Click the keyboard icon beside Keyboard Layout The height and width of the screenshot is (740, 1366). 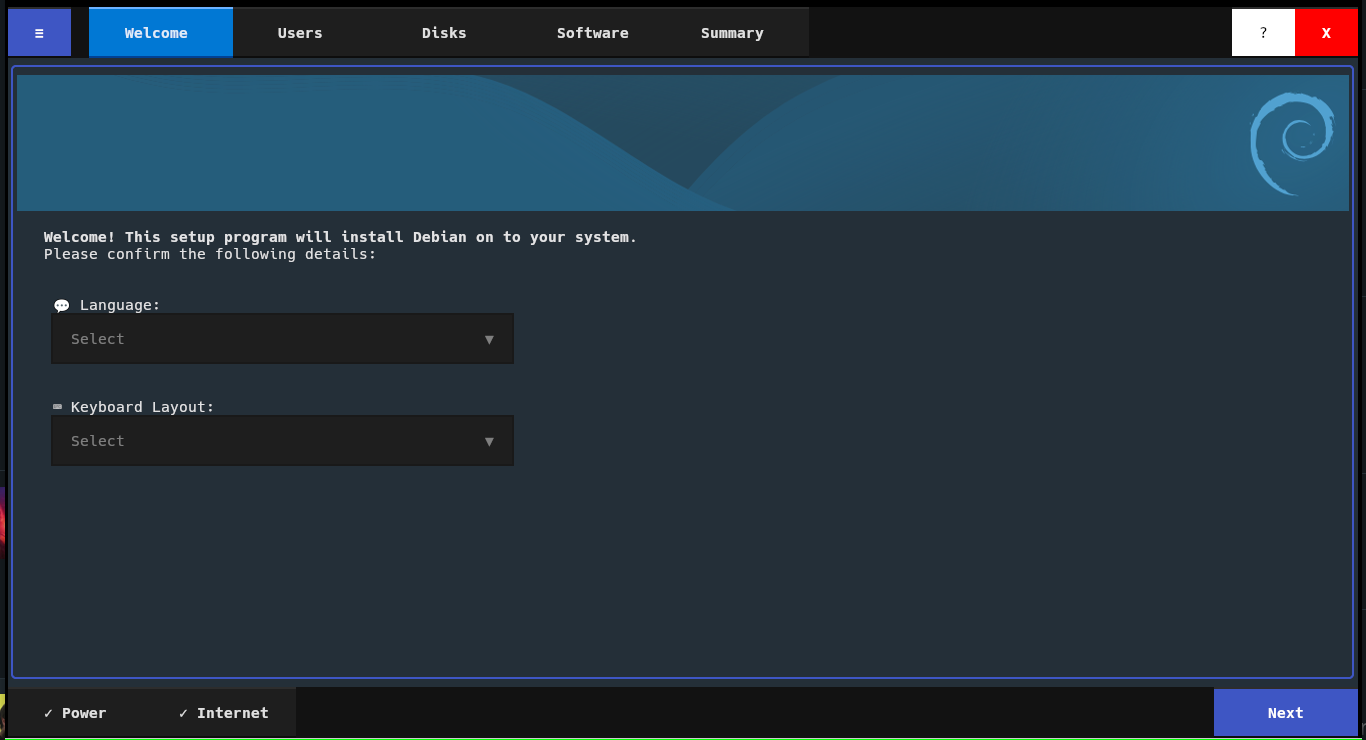click(58, 407)
